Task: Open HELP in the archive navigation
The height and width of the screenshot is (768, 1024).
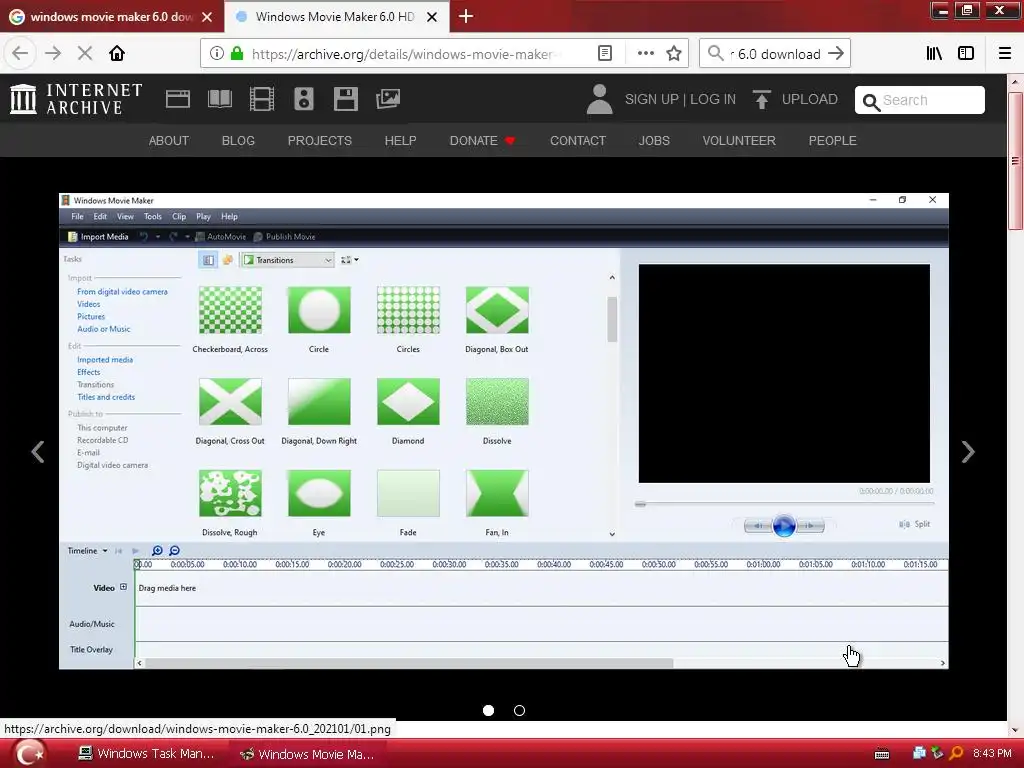Action: point(400,140)
